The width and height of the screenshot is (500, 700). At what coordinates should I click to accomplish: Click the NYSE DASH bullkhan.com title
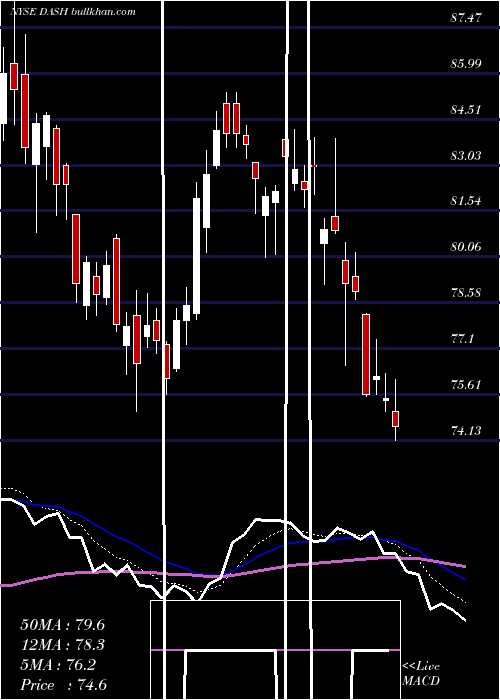[x=73, y=11]
